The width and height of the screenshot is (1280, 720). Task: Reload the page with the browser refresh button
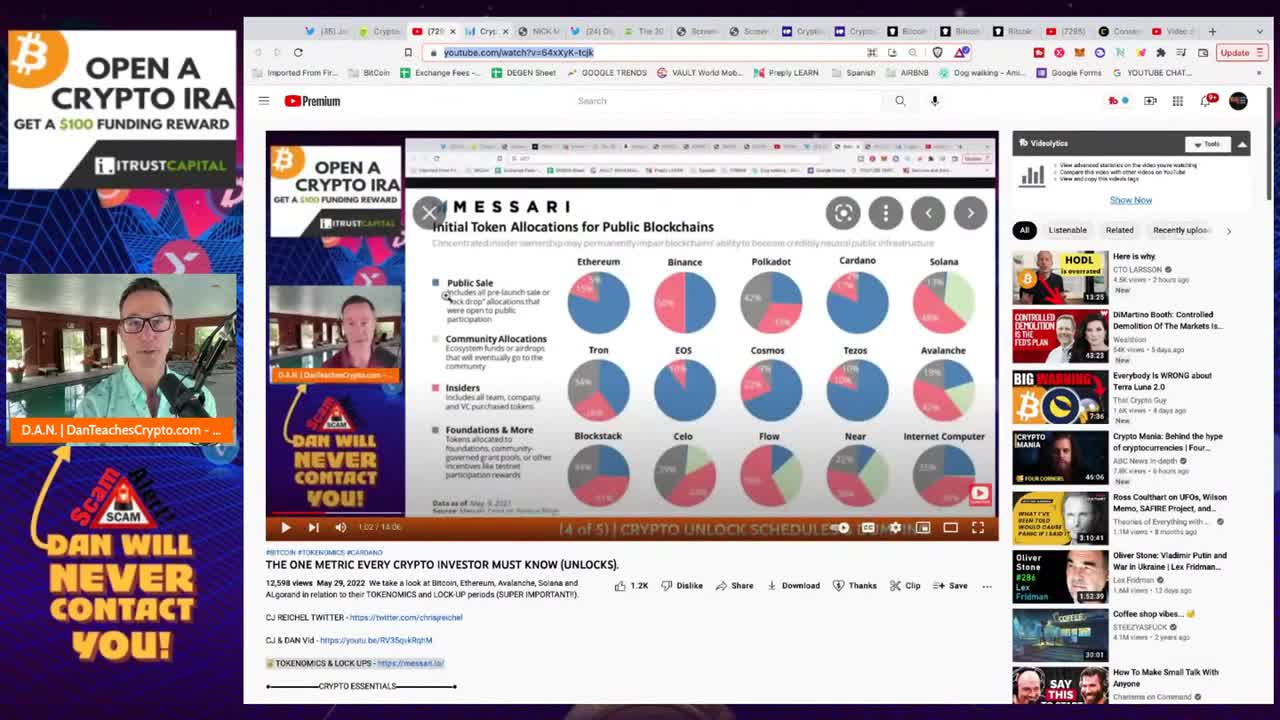click(x=298, y=52)
